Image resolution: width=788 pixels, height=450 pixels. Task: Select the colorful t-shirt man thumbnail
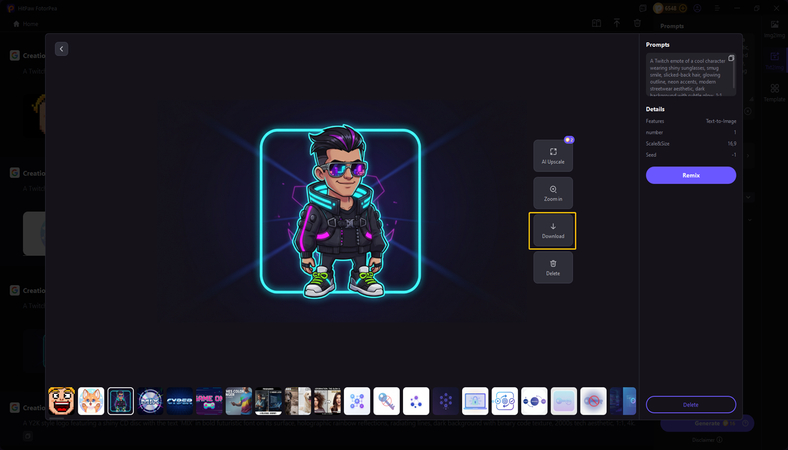(x=239, y=401)
